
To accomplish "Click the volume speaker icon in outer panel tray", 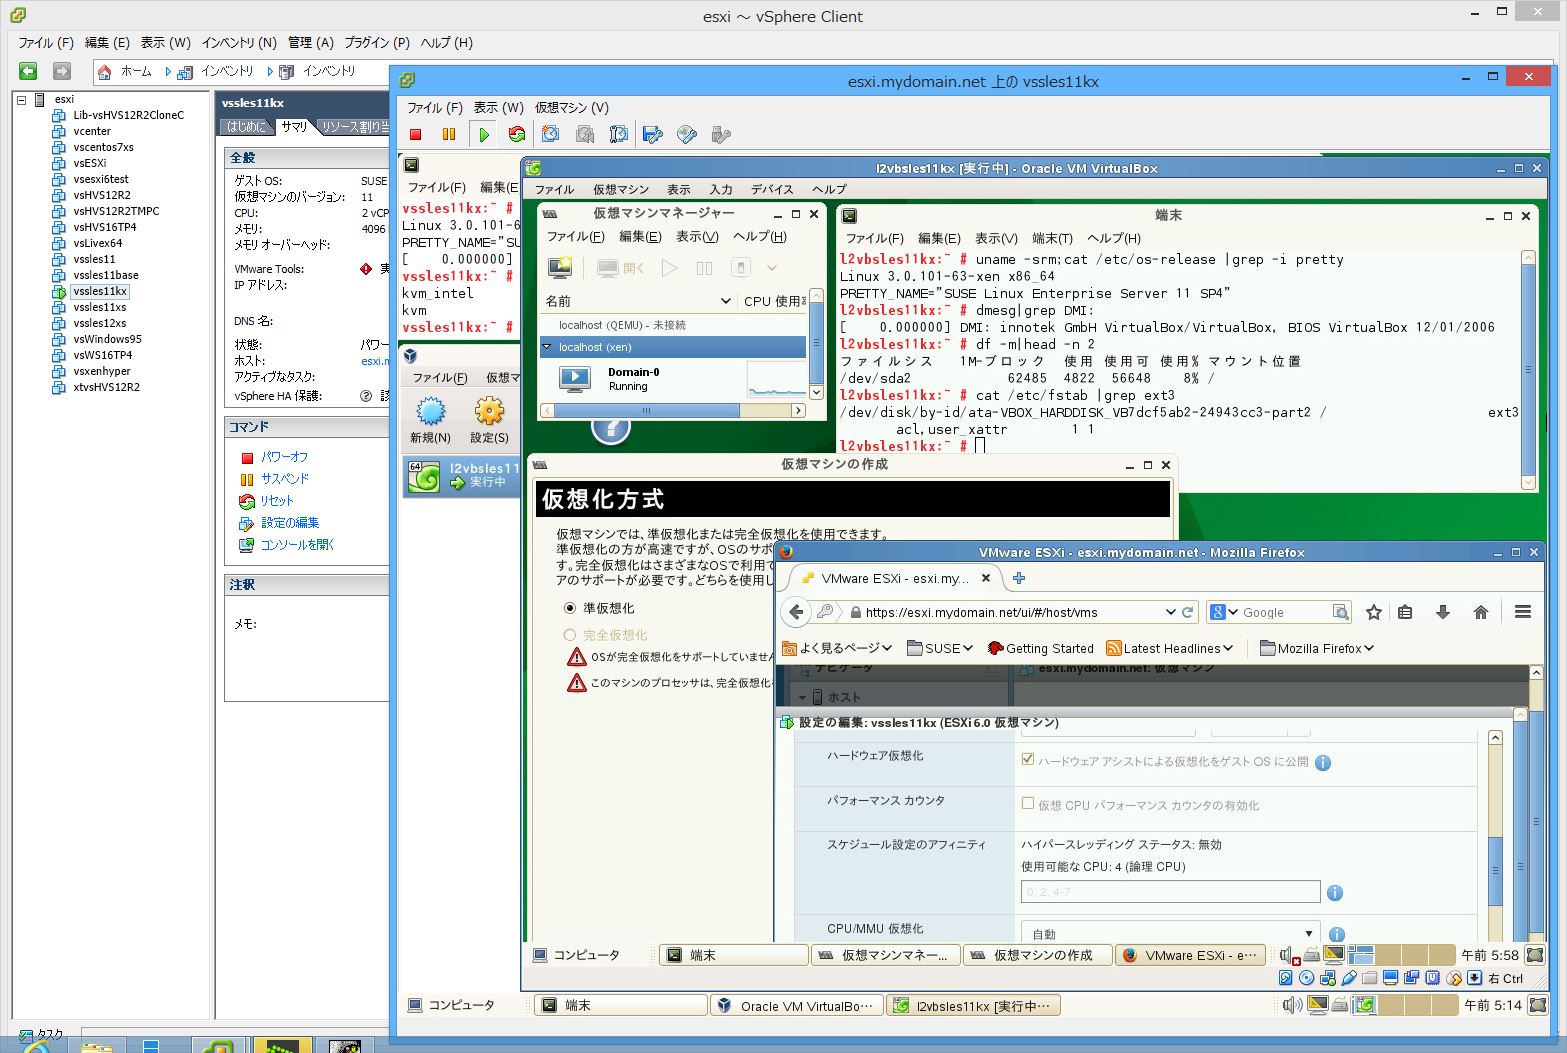I will pos(1291,1005).
